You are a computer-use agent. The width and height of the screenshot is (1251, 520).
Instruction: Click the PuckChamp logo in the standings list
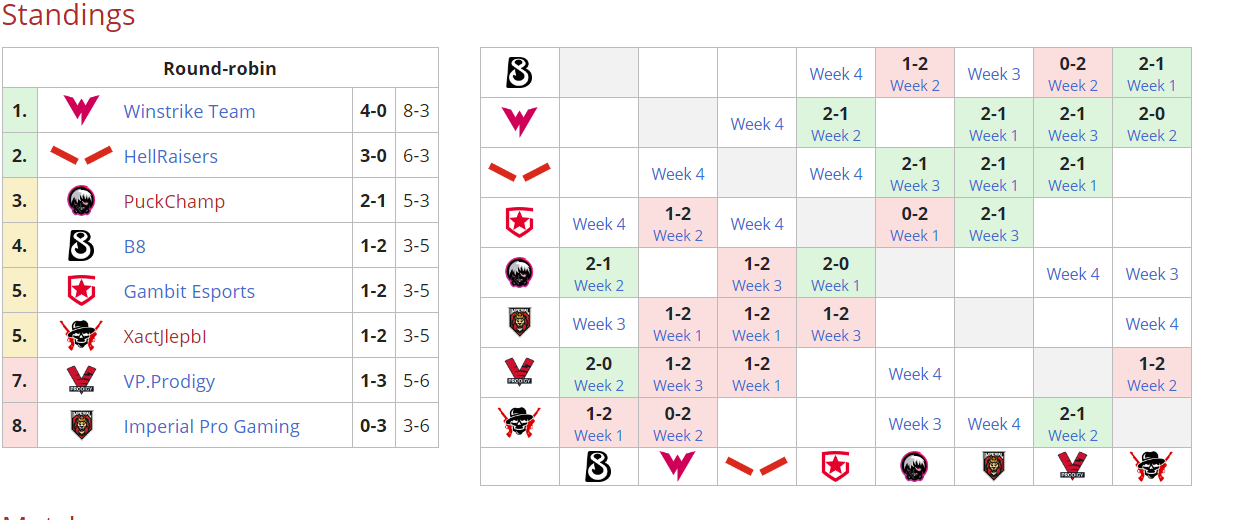80,201
